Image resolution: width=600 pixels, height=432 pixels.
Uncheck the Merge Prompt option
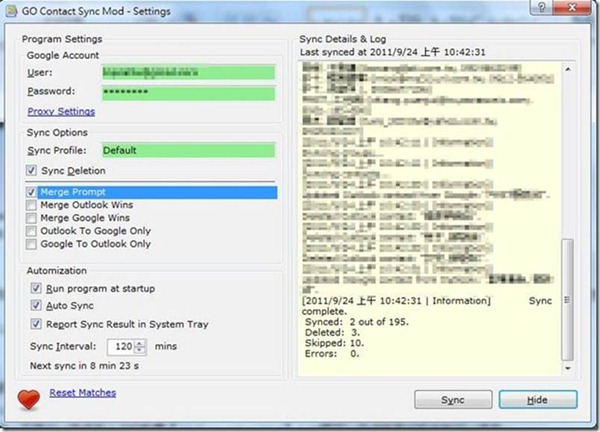coord(31,192)
